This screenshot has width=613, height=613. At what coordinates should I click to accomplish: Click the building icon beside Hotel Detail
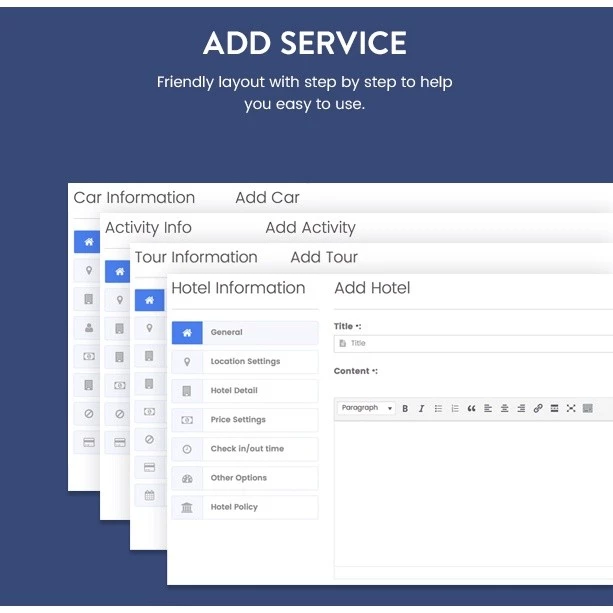(x=187, y=391)
